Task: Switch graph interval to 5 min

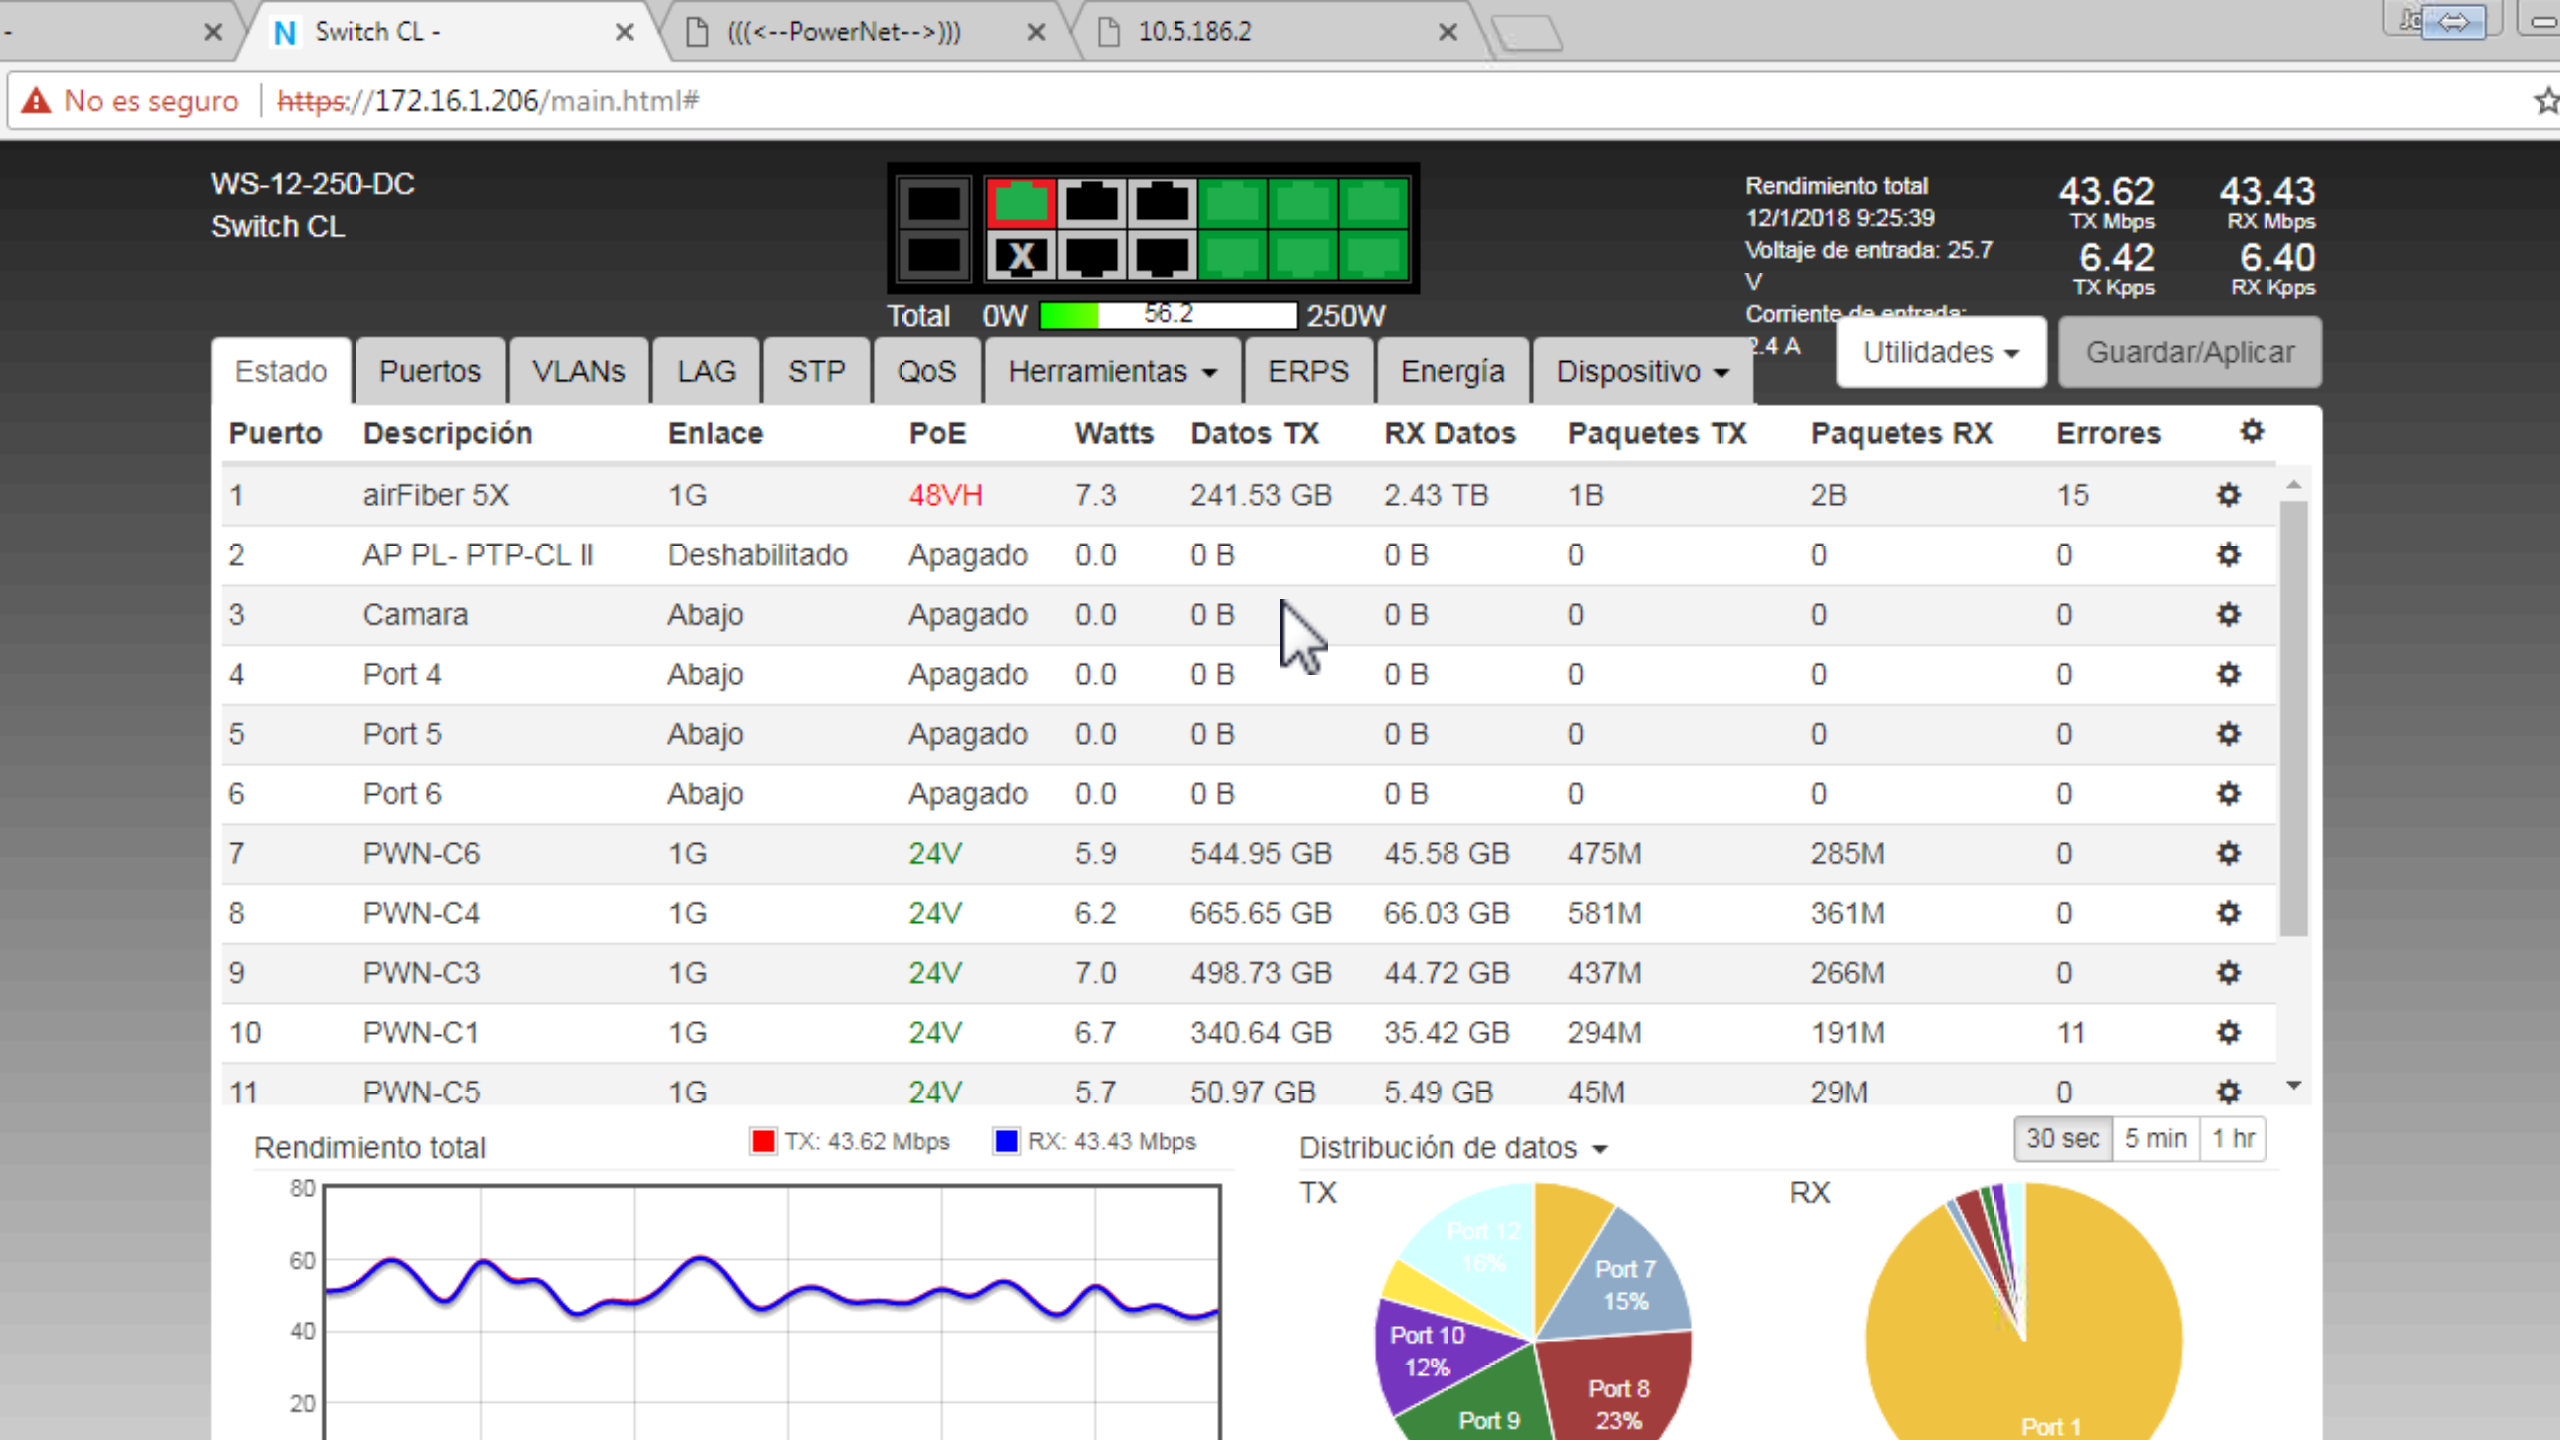Action: pyautogui.click(x=2155, y=1139)
